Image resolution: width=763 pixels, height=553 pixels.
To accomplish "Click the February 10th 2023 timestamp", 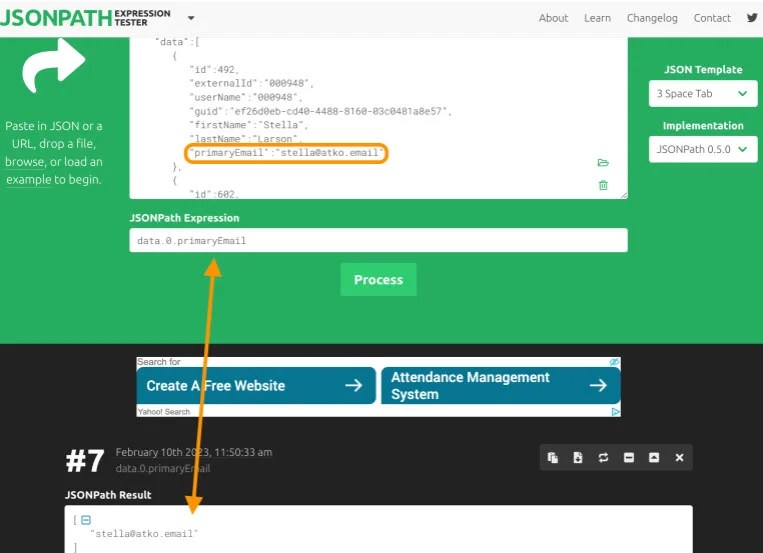I will pyautogui.click(x=194, y=452).
